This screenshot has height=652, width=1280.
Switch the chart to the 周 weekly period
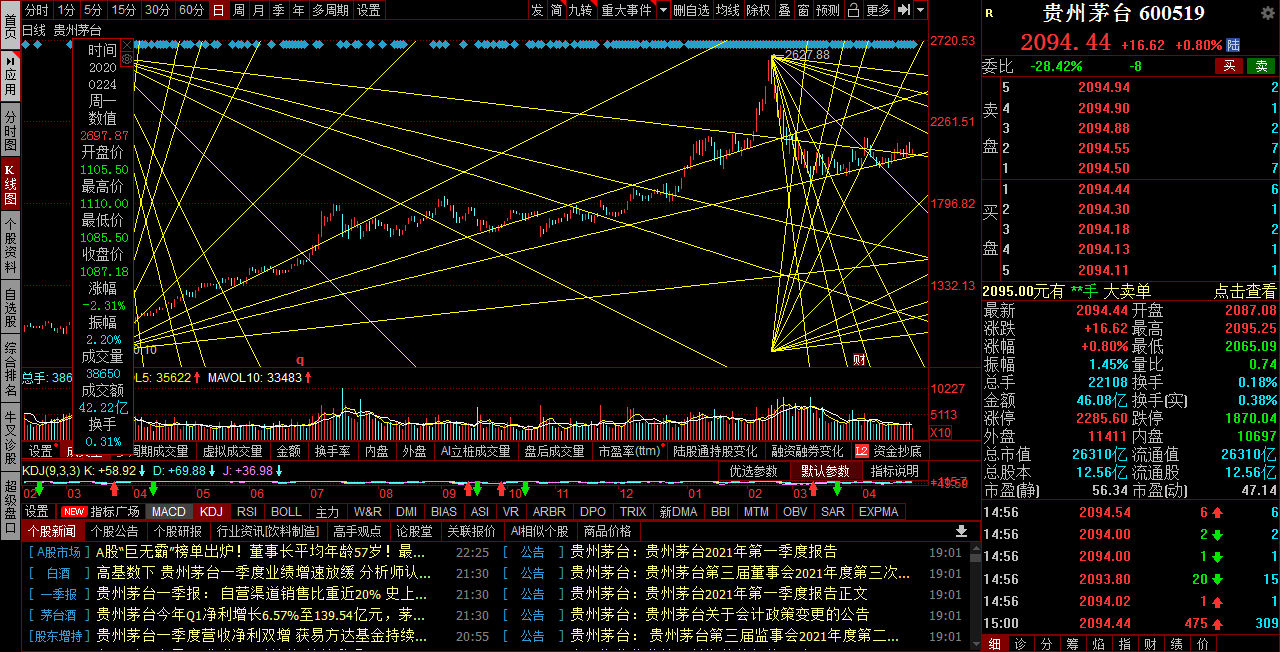pos(239,10)
